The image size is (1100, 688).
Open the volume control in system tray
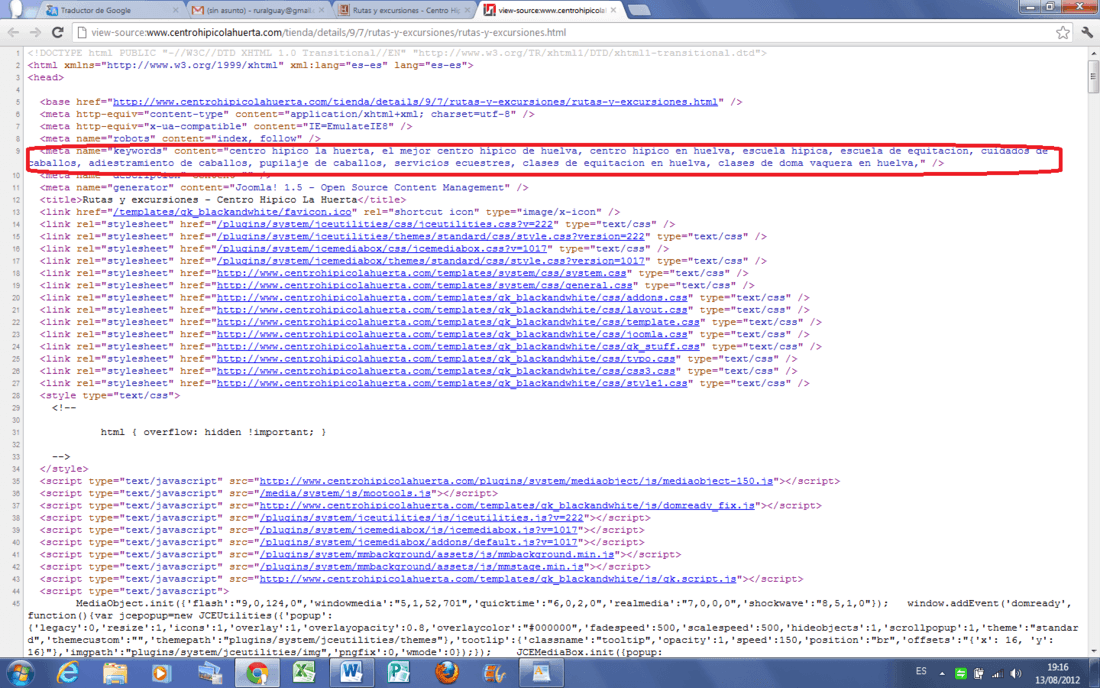coord(1016,673)
